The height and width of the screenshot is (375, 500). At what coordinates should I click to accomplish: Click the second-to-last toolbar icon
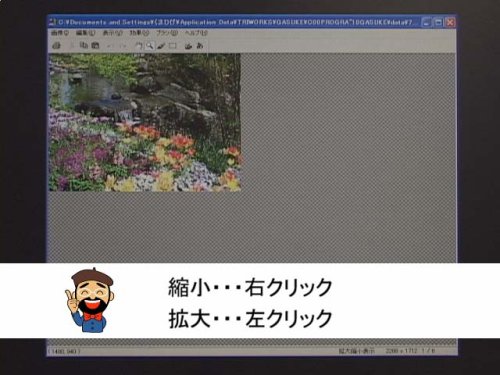tap(188, 46)
